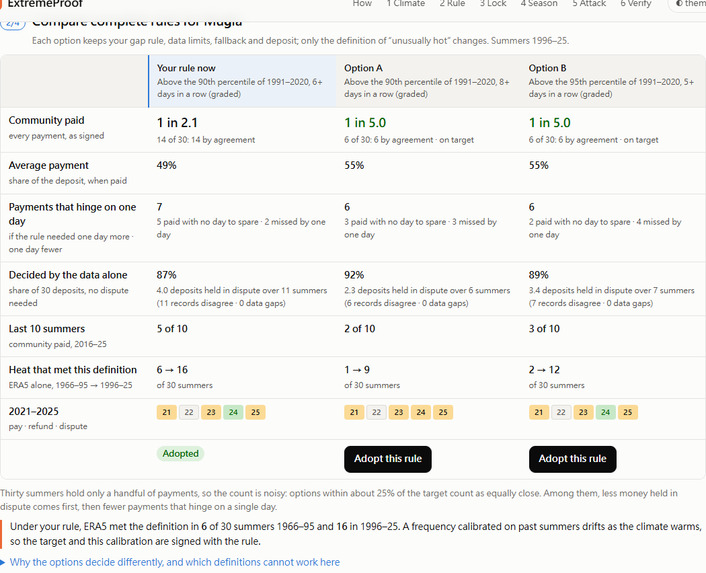
Task: Click the 92% decided by data value
Action: pyautogui.click(x=354, y=275)
